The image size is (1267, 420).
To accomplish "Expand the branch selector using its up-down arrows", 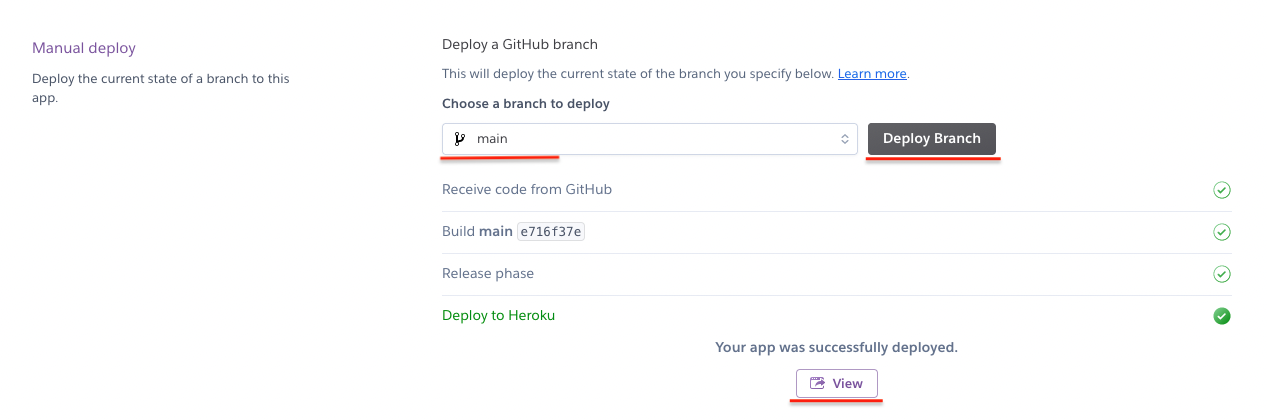I will coord(845,139).
